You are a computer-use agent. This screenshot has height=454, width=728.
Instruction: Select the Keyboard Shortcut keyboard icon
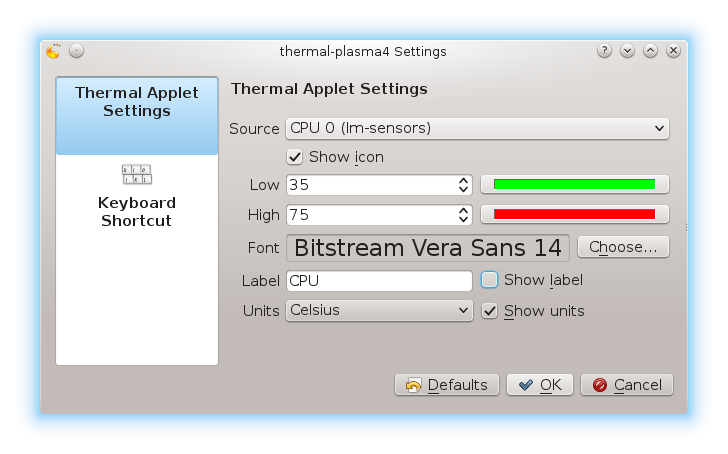click(137, 175)
